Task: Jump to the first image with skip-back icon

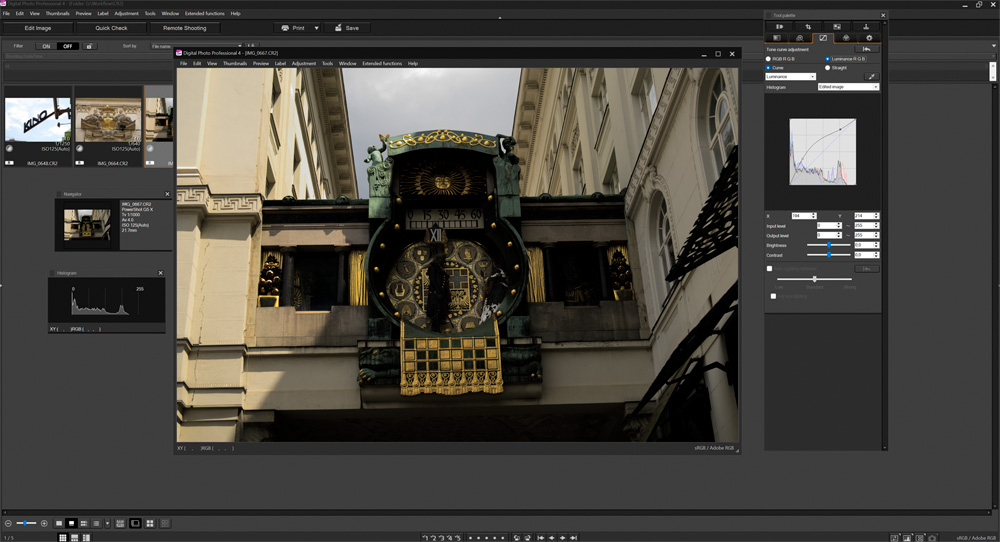Action: click(541, 538)
